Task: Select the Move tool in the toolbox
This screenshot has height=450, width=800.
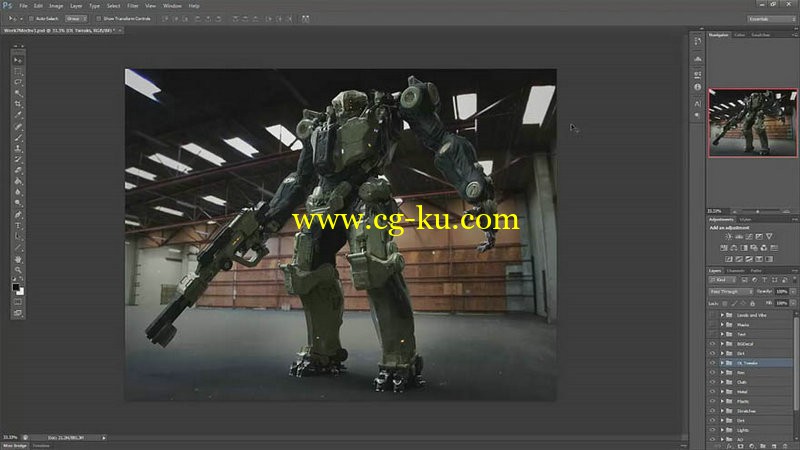Action: [18, 60]
